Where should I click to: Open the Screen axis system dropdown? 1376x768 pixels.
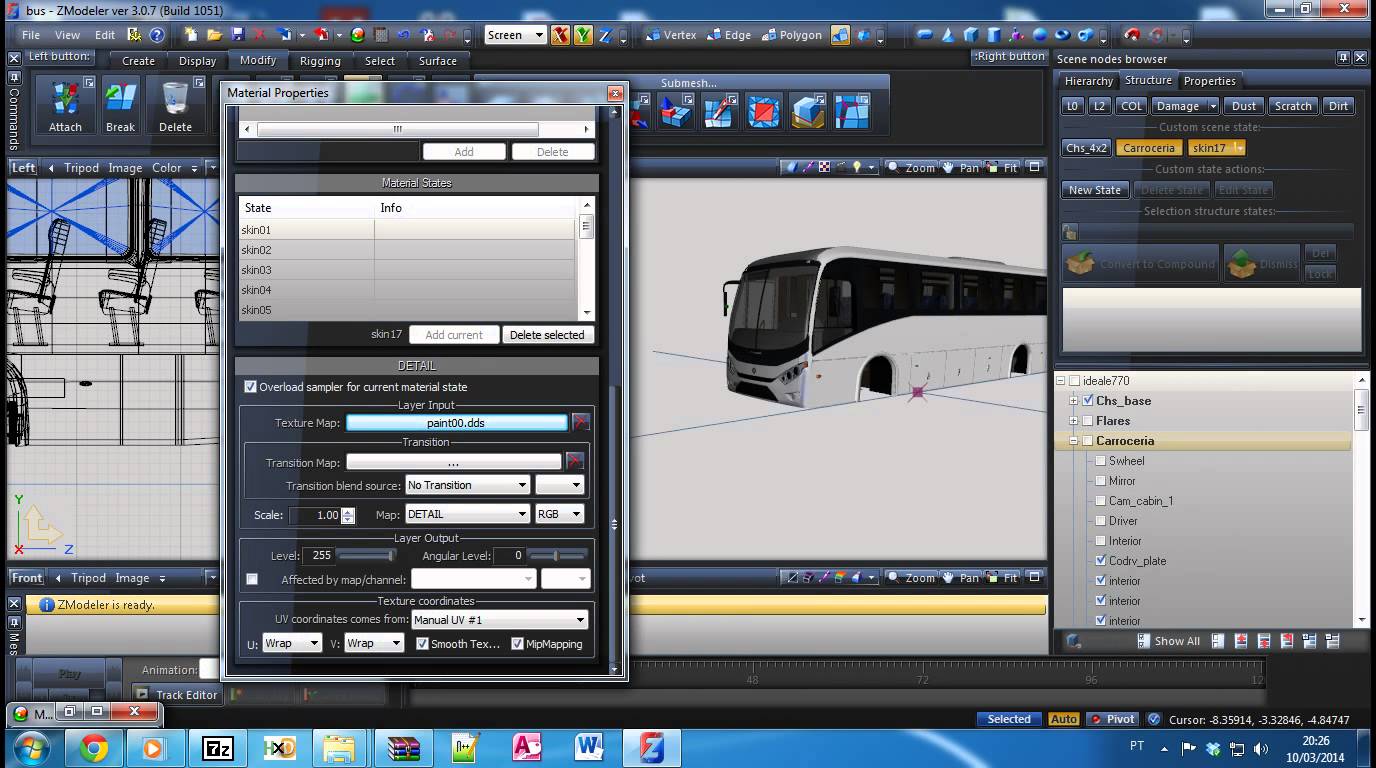pos(515,35)
